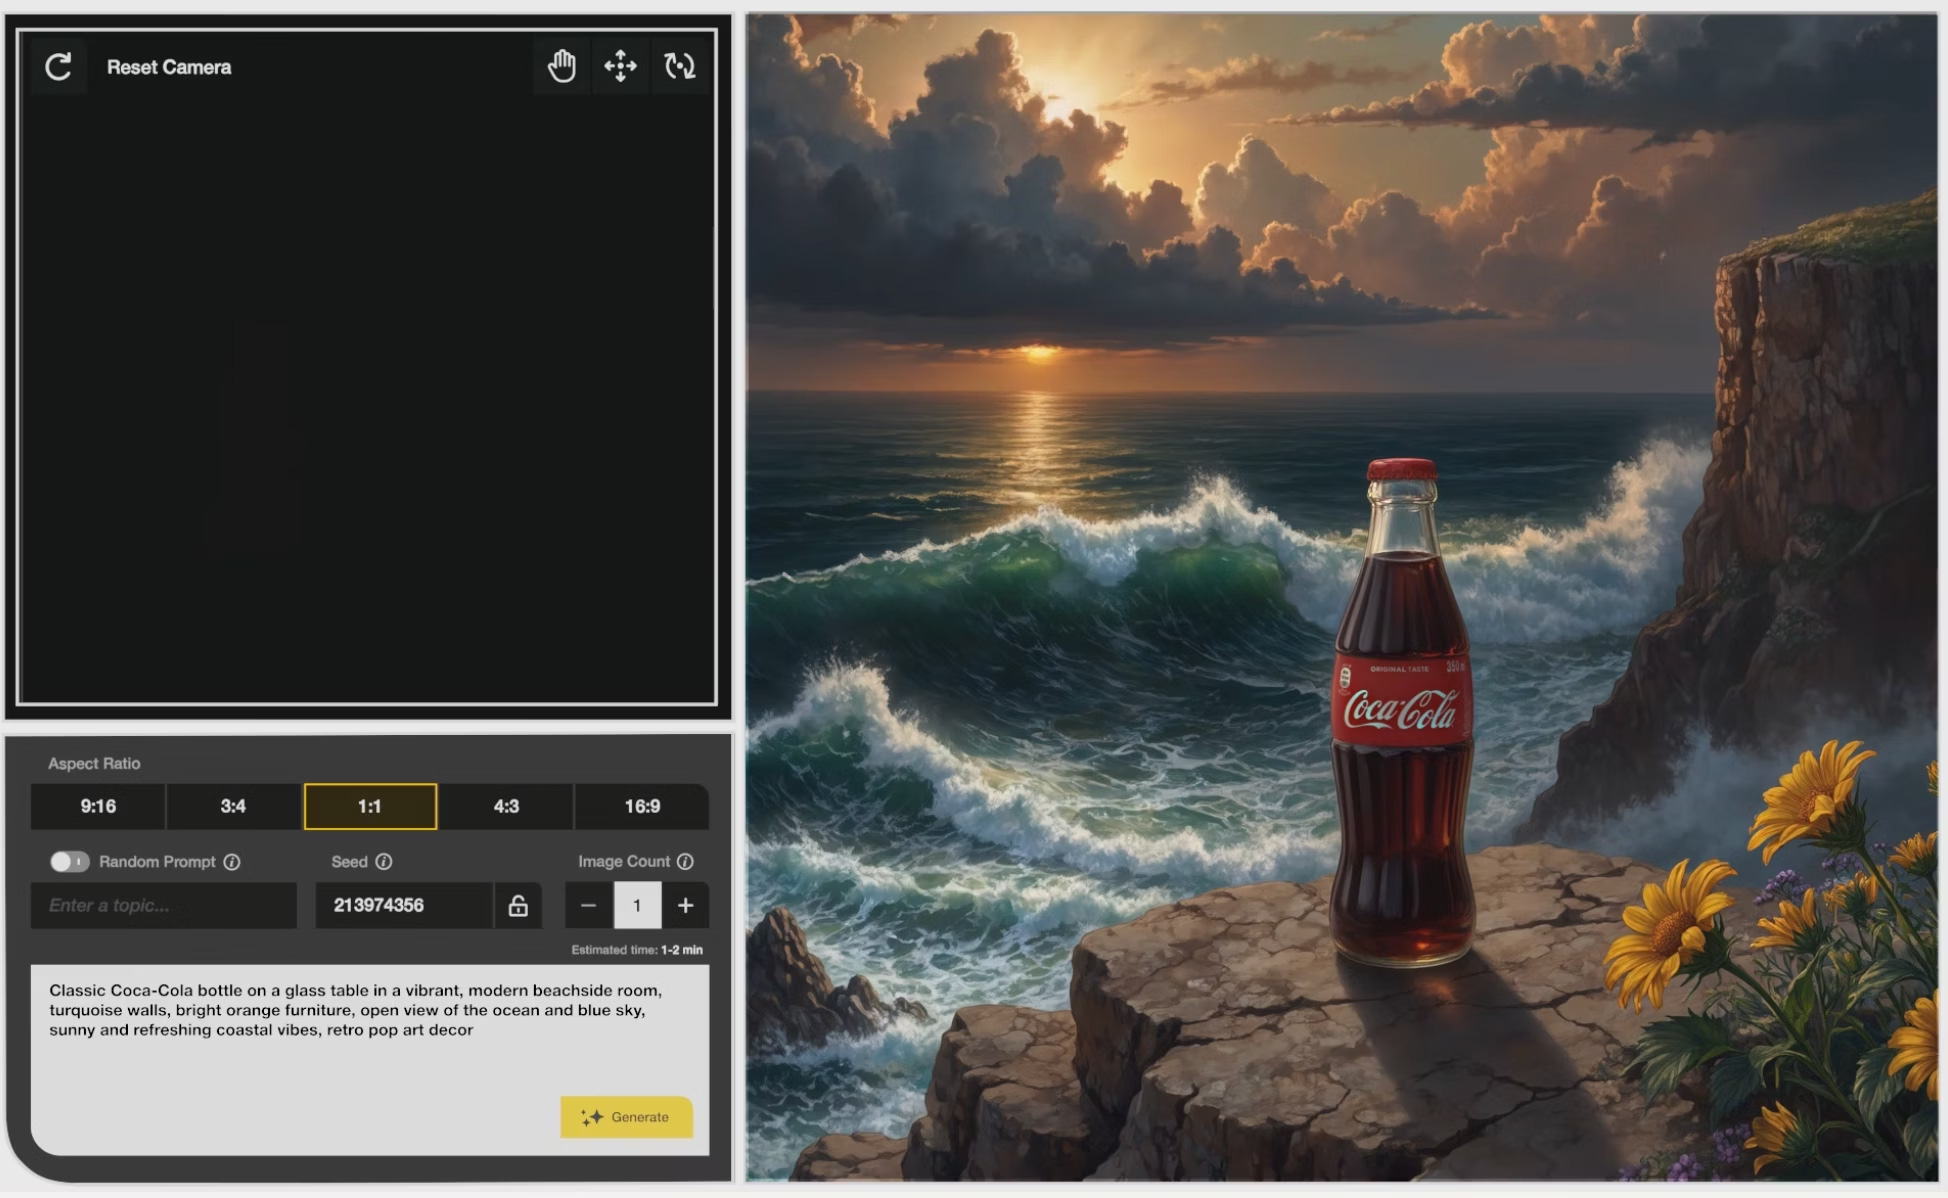1948x1198 pixels.
Task: Select the 1:1 aspect ratio
Action: [370, 806]
